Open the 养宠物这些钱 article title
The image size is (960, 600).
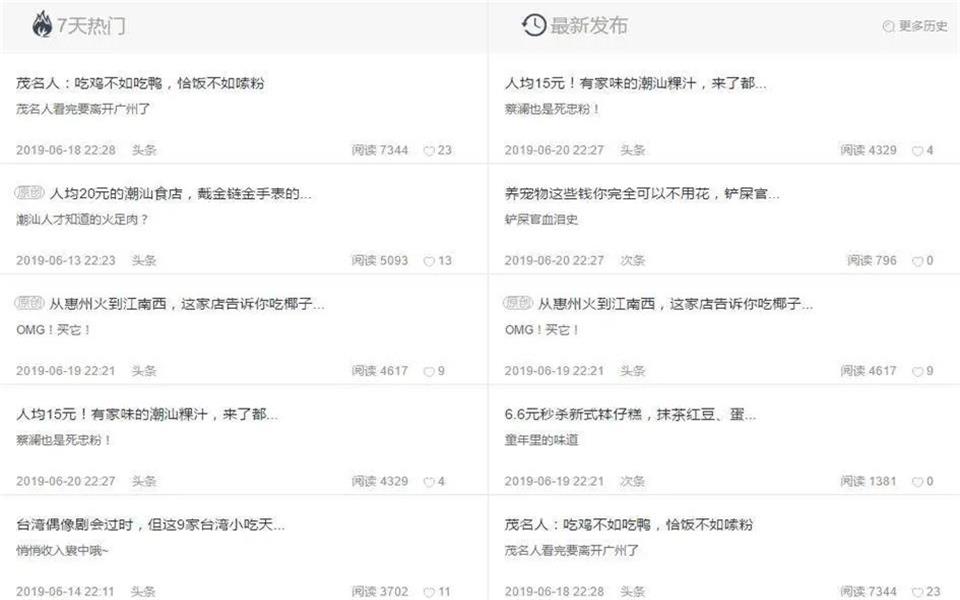(642, 193)
